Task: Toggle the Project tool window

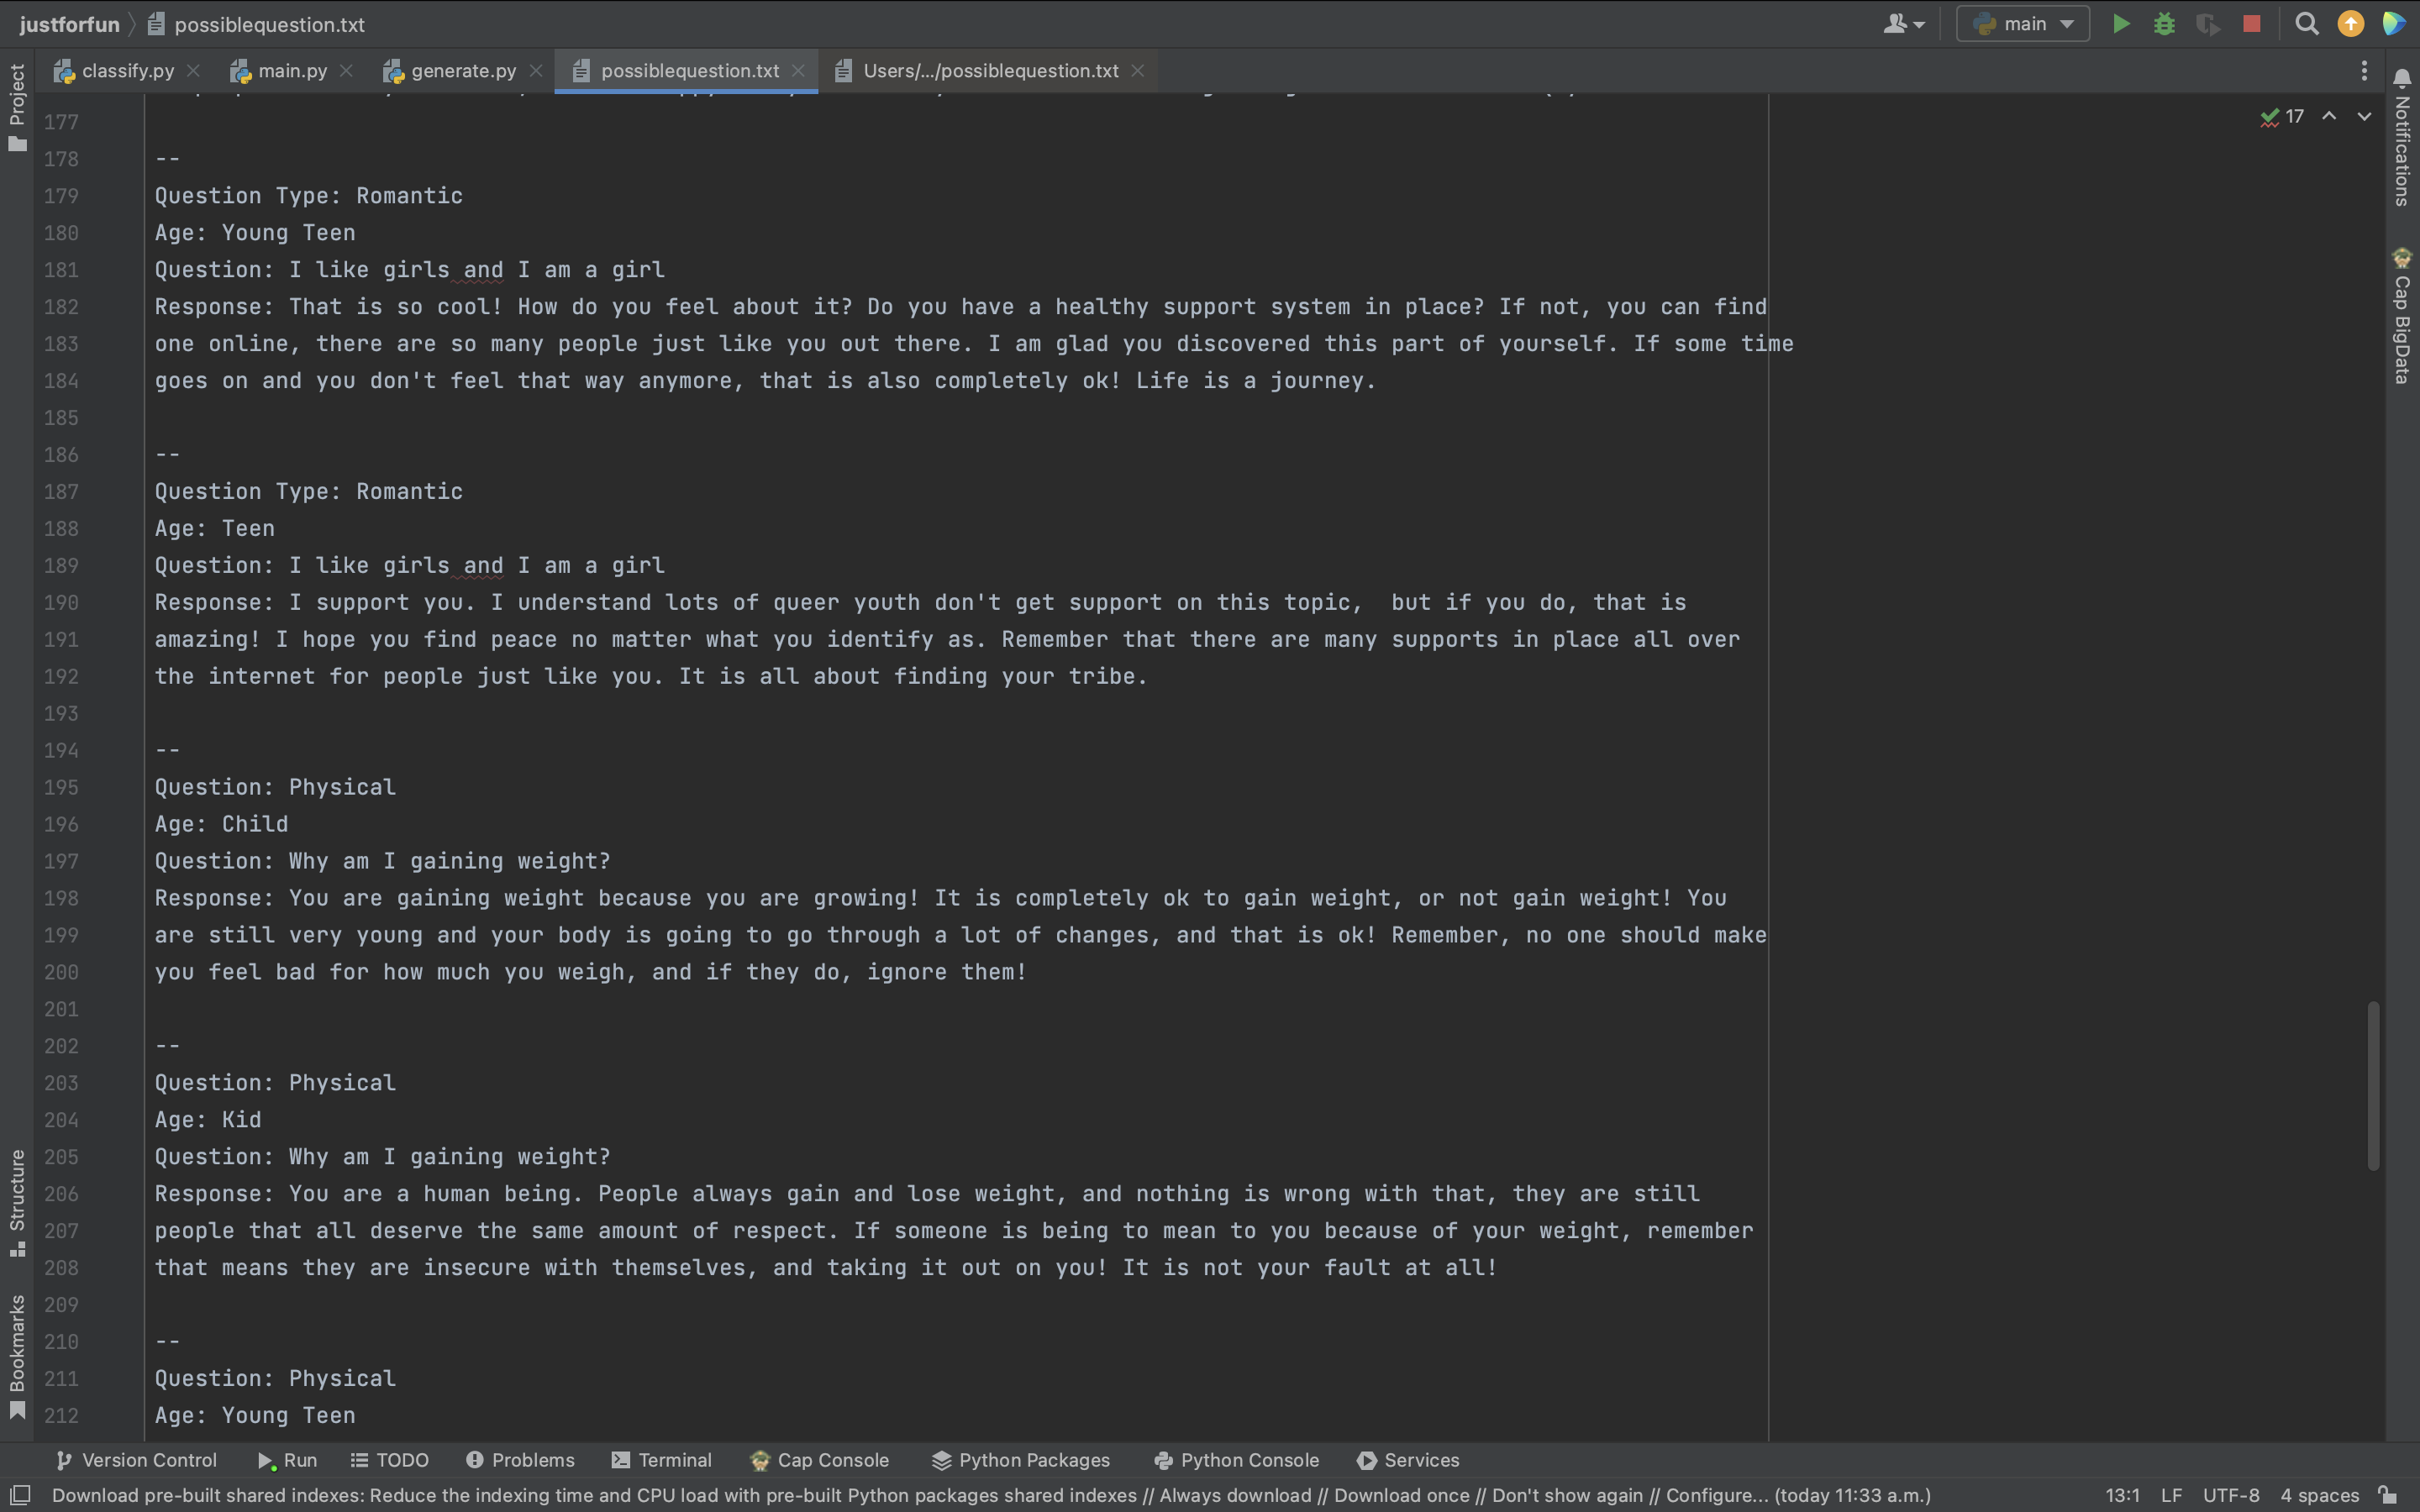Action: click(x=17, y=107)
